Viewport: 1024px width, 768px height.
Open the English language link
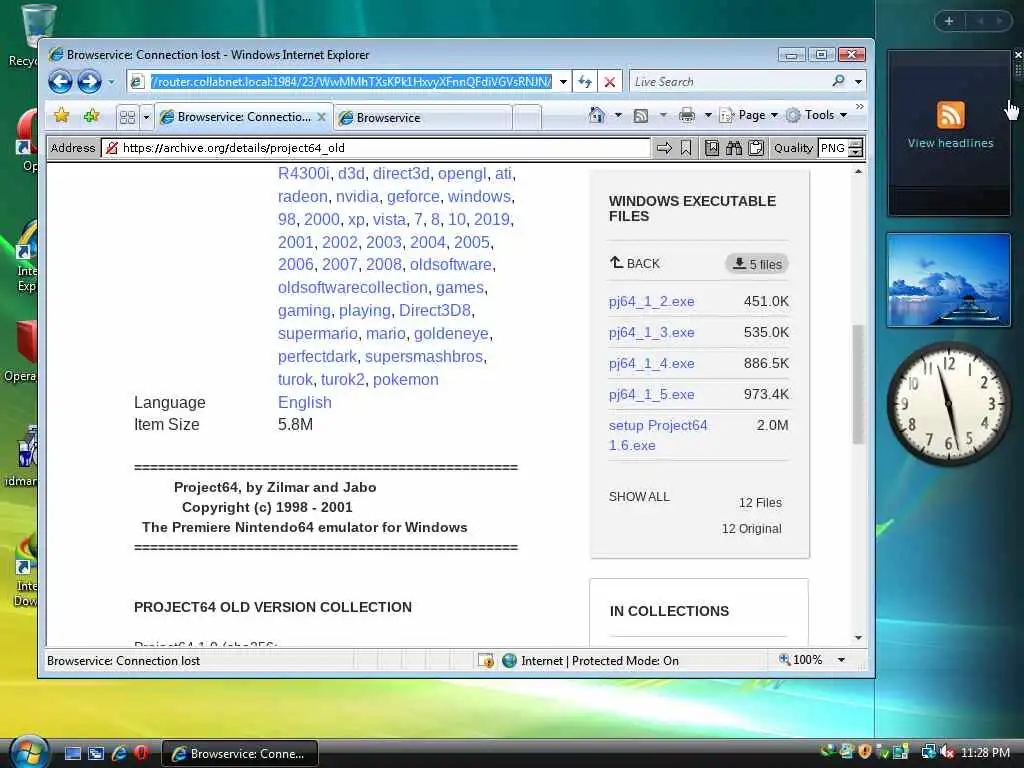tap(304, 402)
